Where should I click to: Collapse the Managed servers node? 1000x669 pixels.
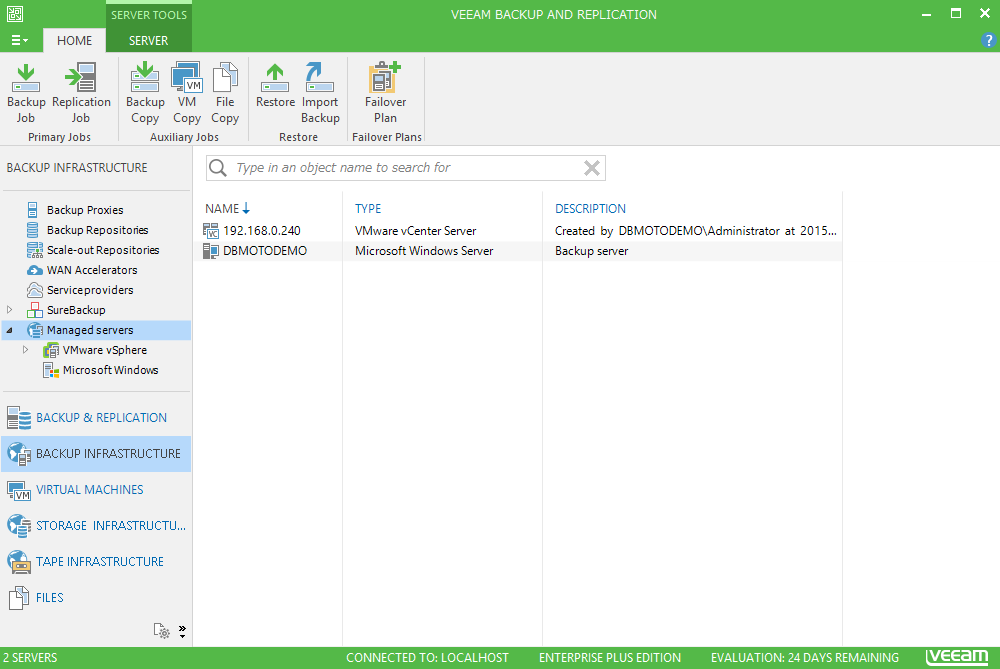[10, 330]
